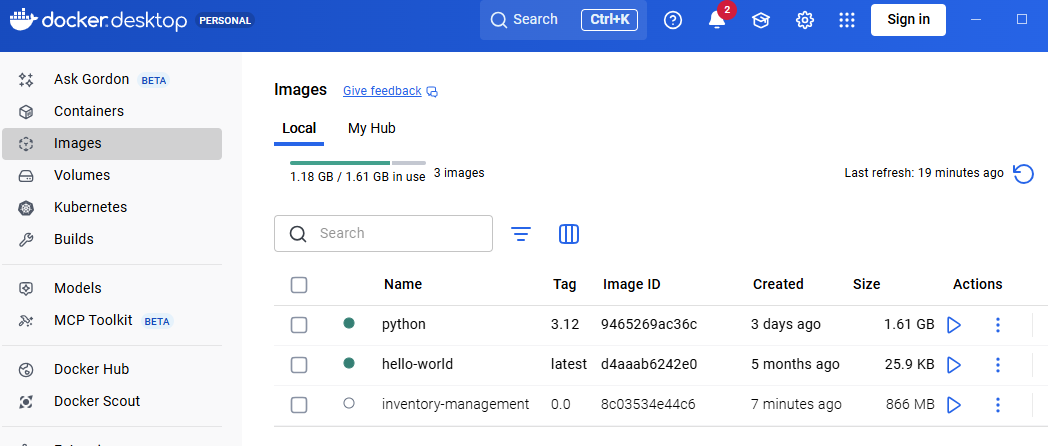Check the python image checkbox
Viewport: 1048px width, 446px height.
pos(299,326)
